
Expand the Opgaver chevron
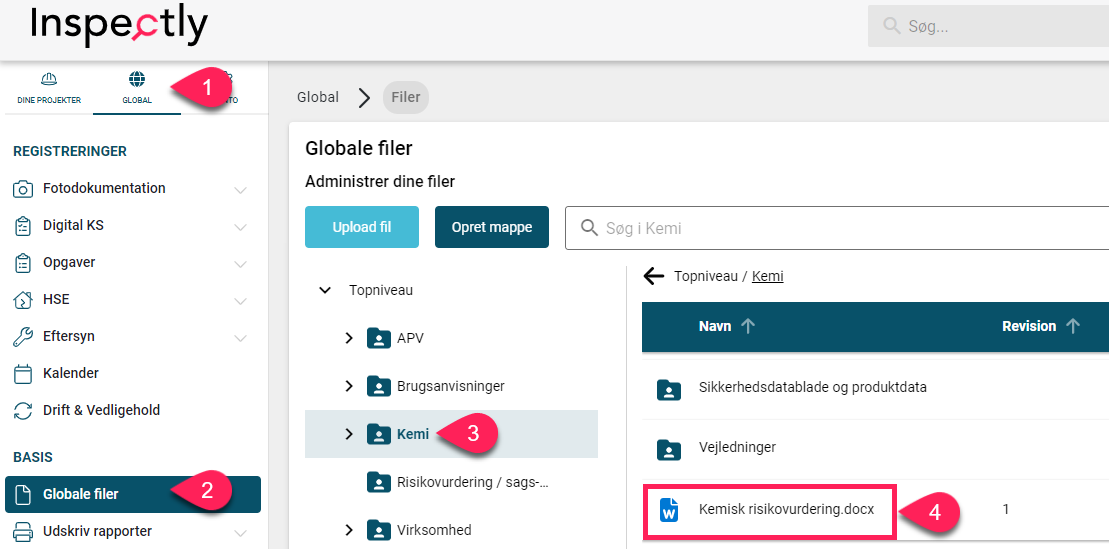coord(240,264)
